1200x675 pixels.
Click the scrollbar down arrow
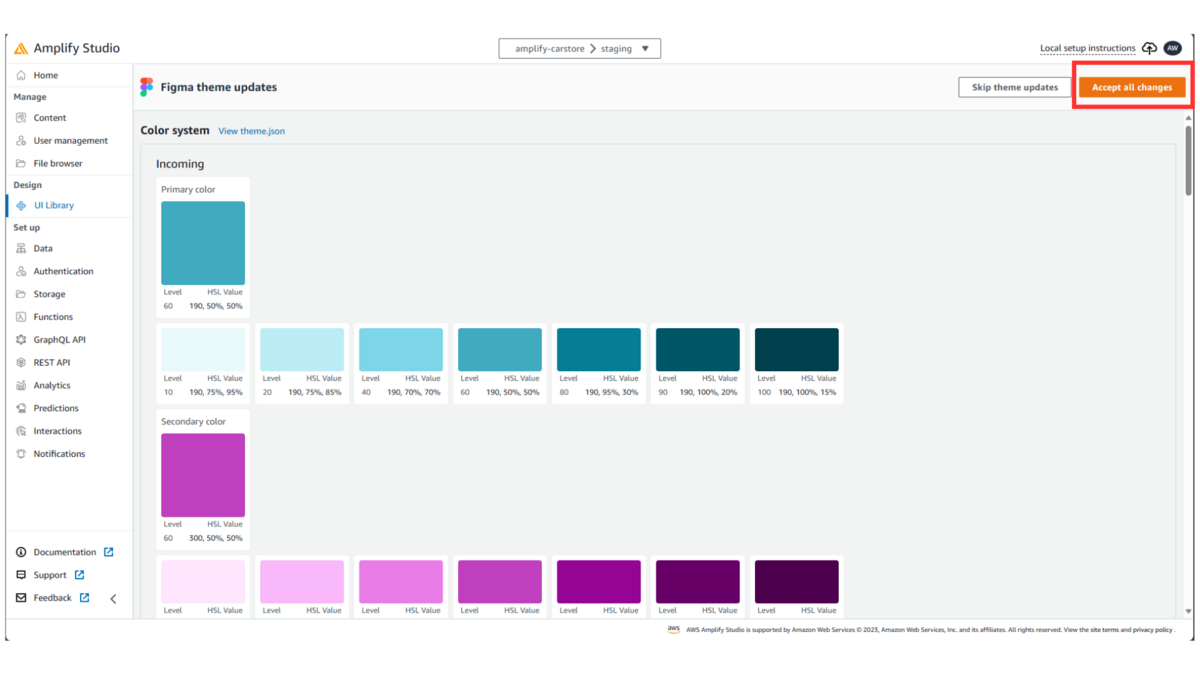tap(1188, 611)
